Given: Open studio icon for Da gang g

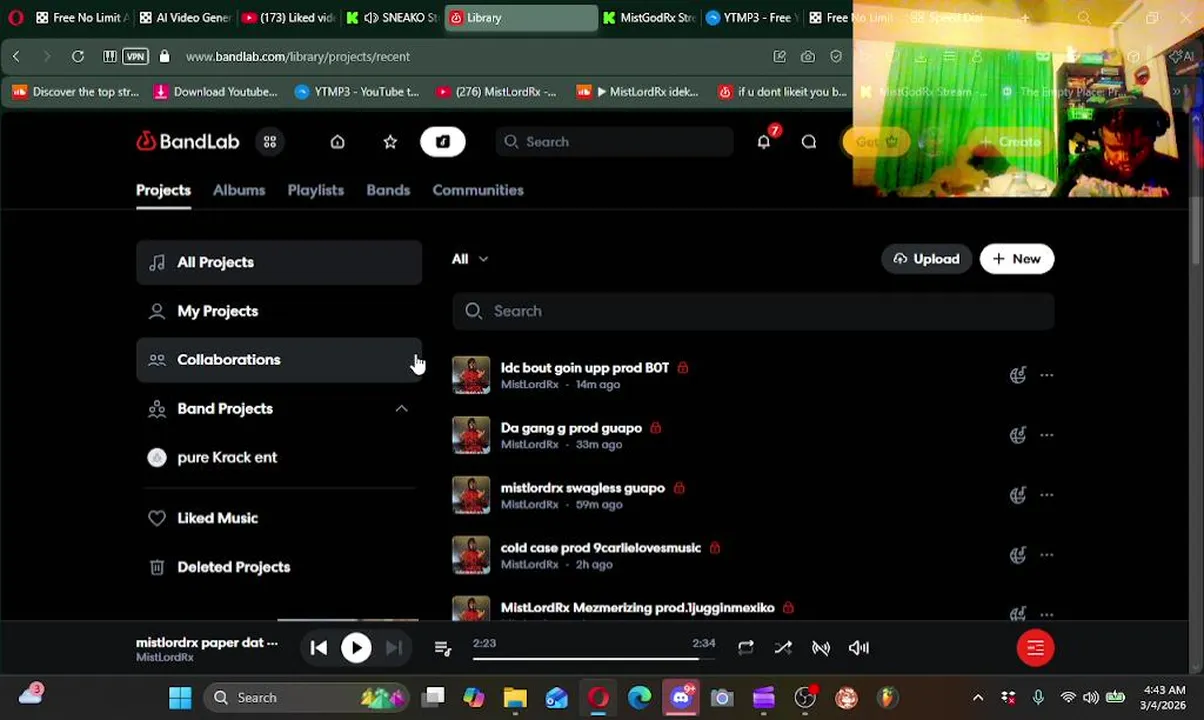Looking at the screenshot, I should pyautogui.click(x=1018, y=435).
